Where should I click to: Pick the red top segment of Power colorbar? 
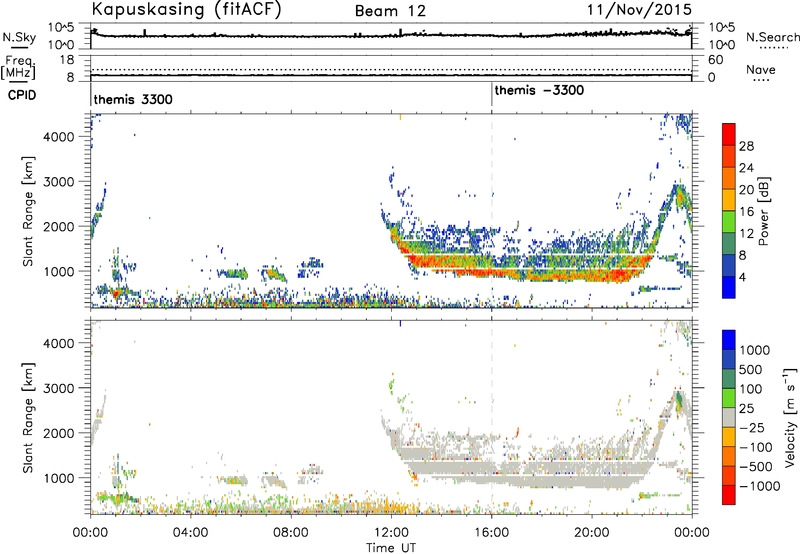click(729, 134)
